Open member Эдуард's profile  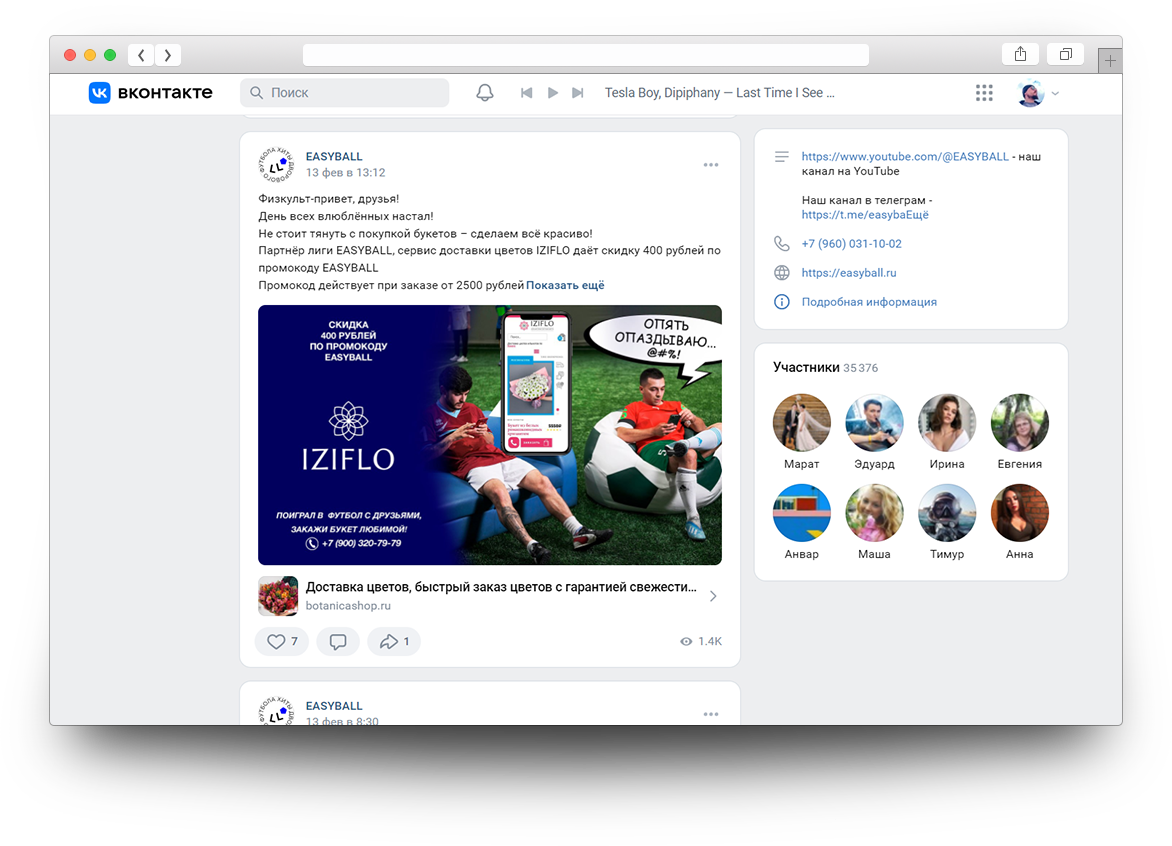[875, 423]
